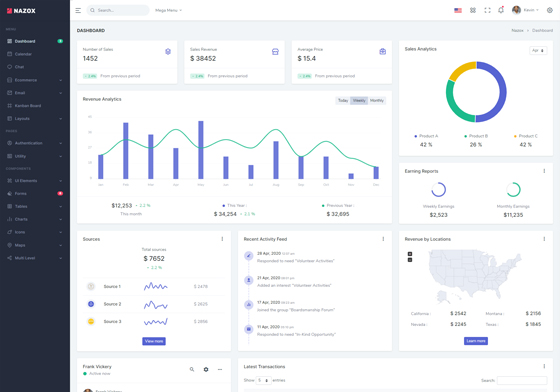Open the Mega Menu dropdown
Viewport: 560px width, 392px height.
pyautogui.click(x=169, y=10)
